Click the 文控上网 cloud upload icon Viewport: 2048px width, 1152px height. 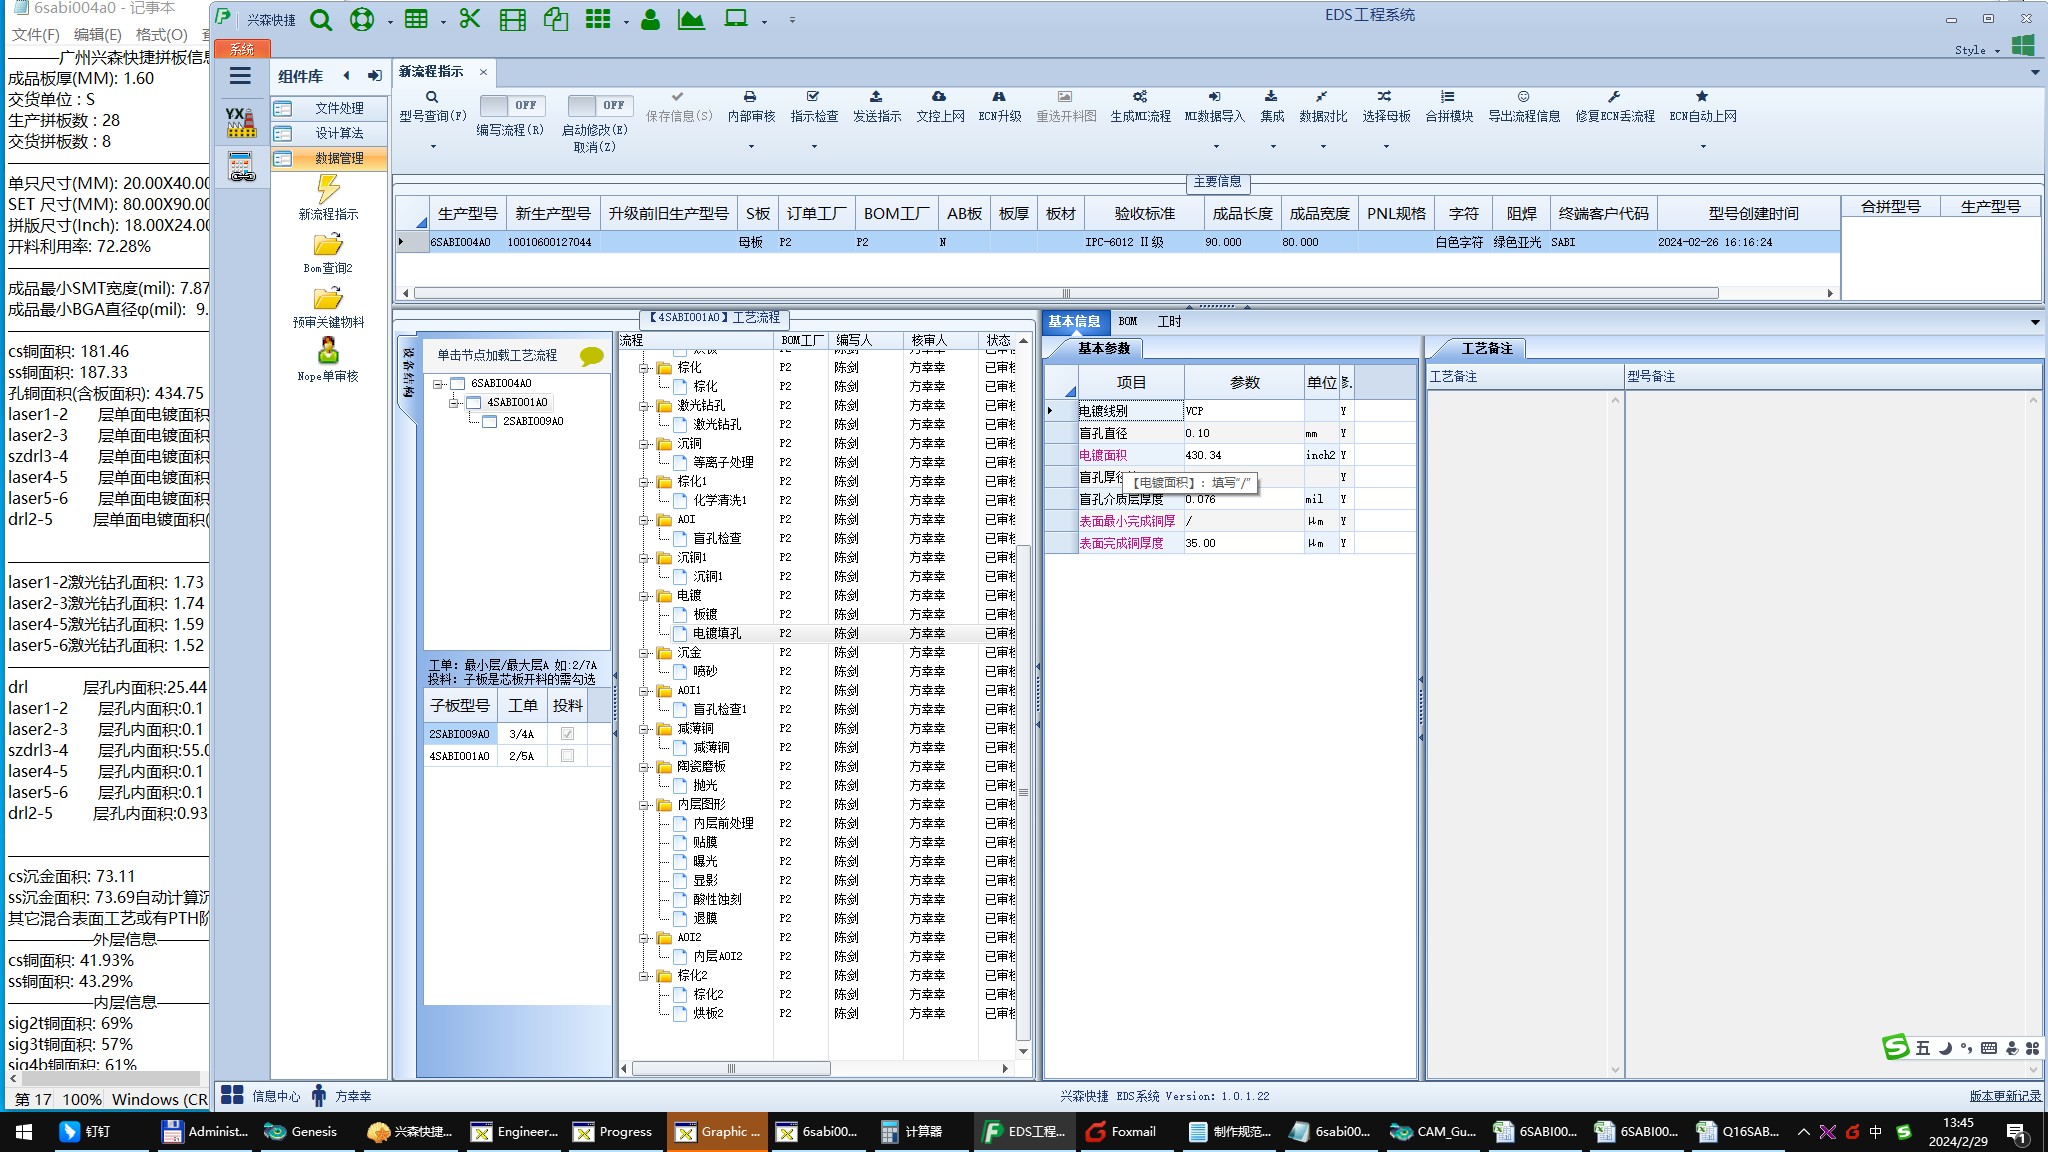[x=939, y=97]
